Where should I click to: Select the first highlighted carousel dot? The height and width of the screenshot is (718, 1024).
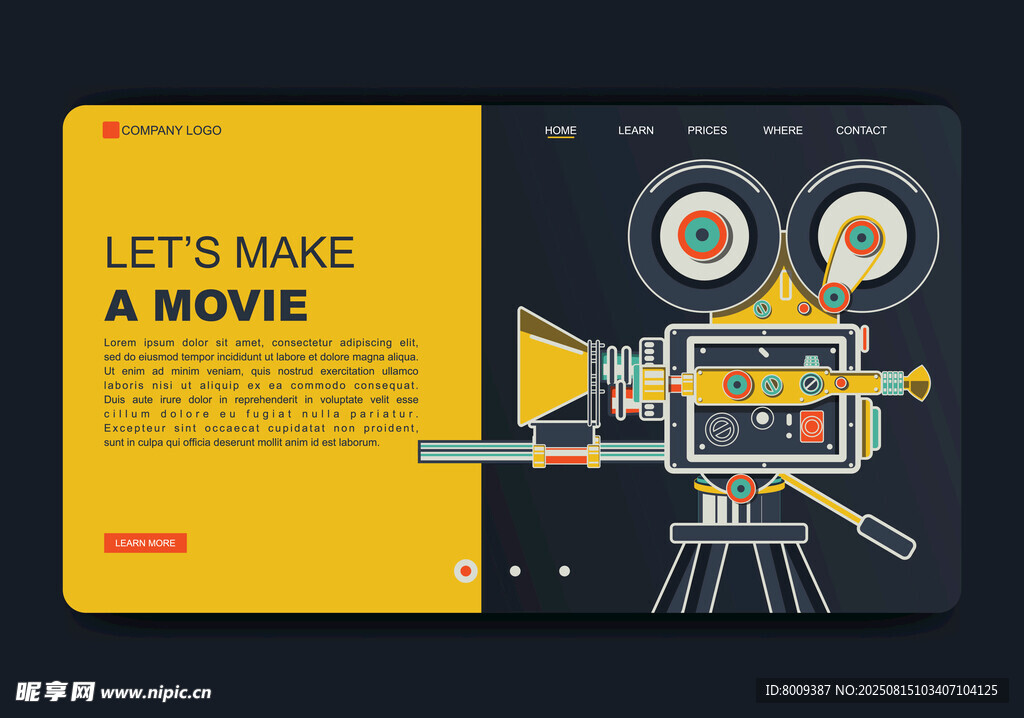pyautogui.click(x=465, y=571)
